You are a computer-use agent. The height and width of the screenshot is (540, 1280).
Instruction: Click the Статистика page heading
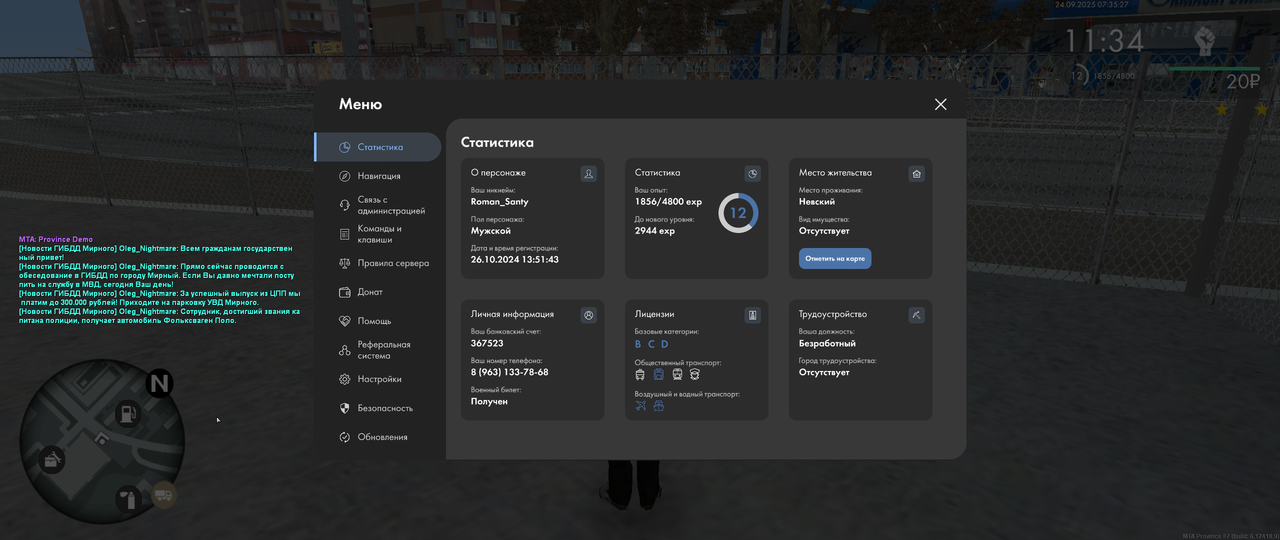(497, 143)
